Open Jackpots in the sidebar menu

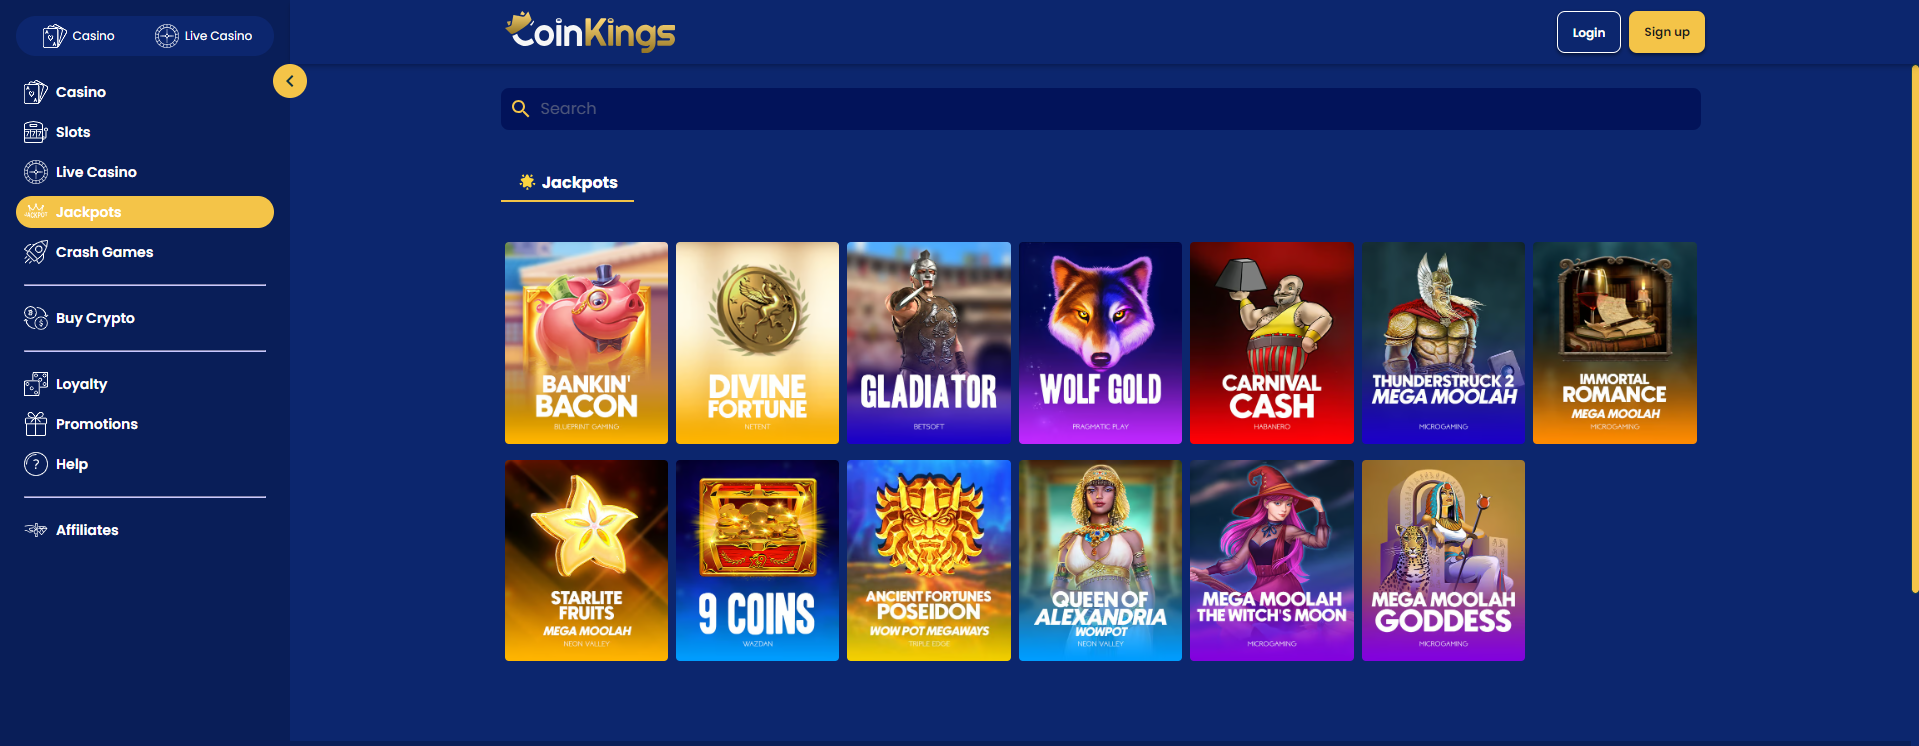[145, 212]
